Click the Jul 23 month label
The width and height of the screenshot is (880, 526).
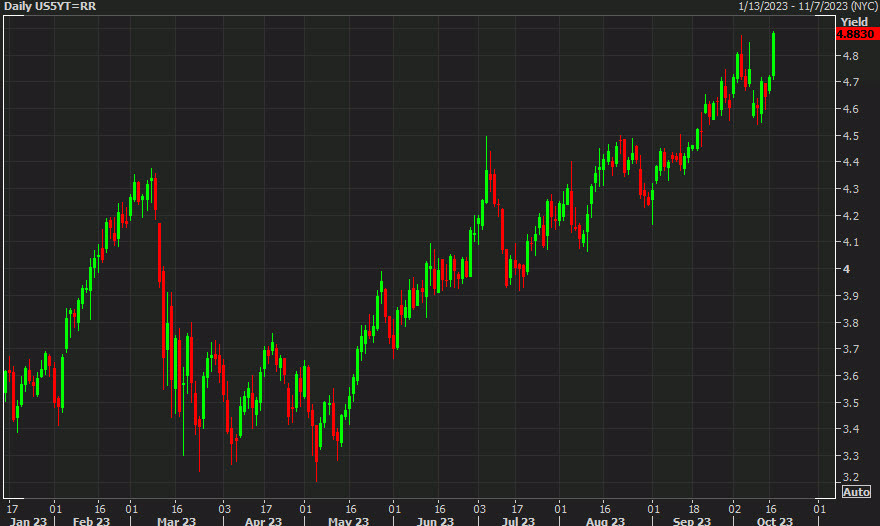coord(519,520)
